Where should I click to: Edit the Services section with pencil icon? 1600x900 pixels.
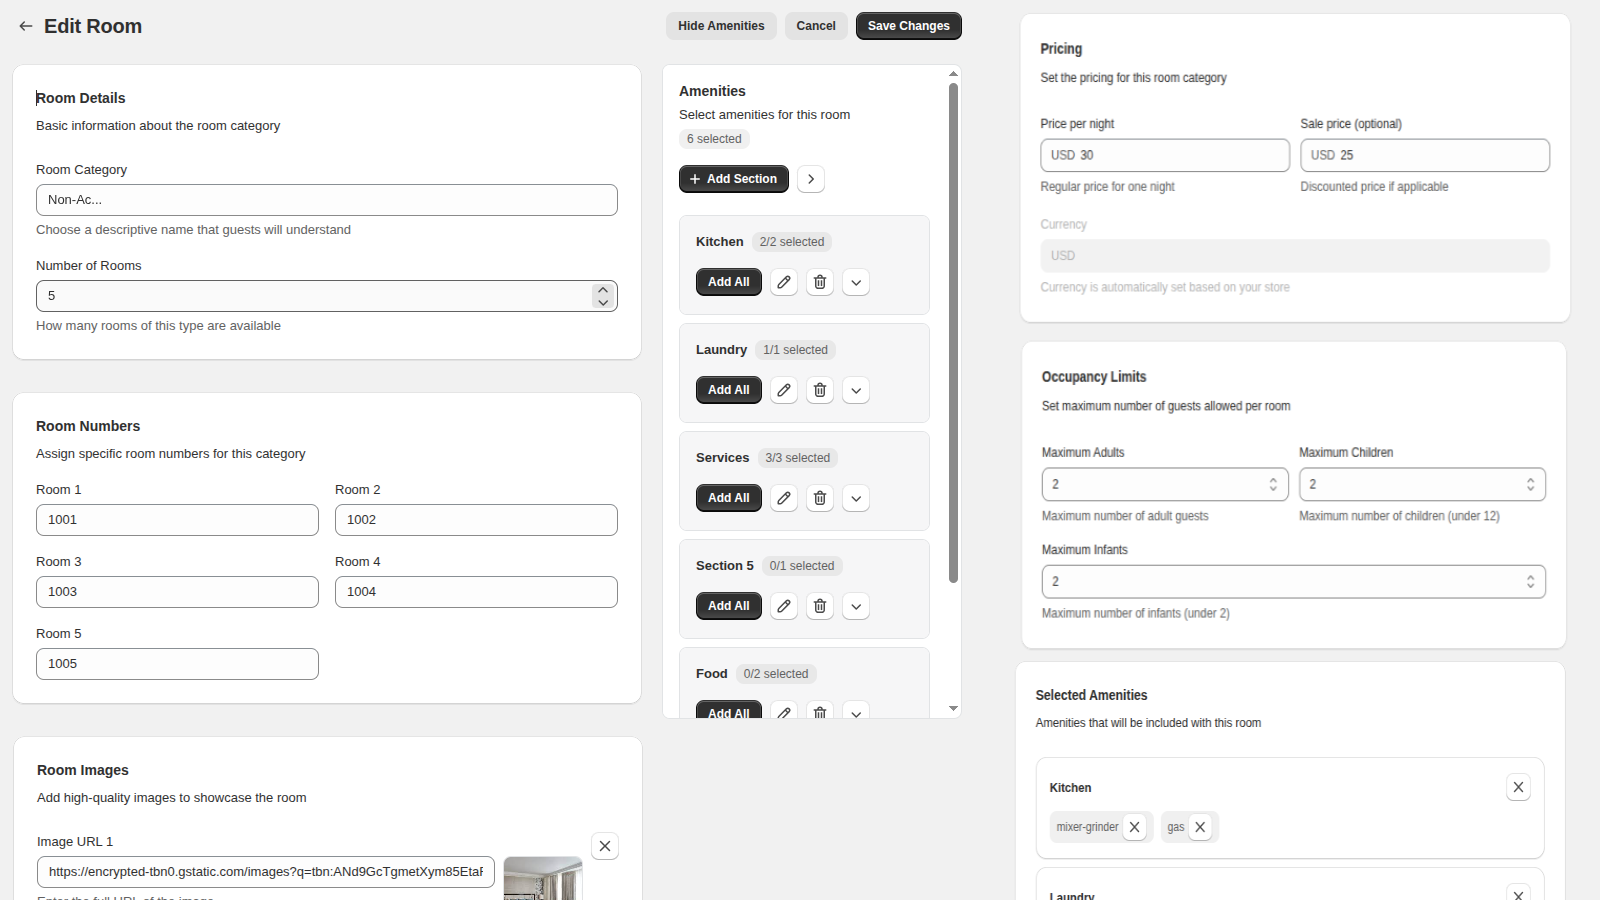coord(783,498)
